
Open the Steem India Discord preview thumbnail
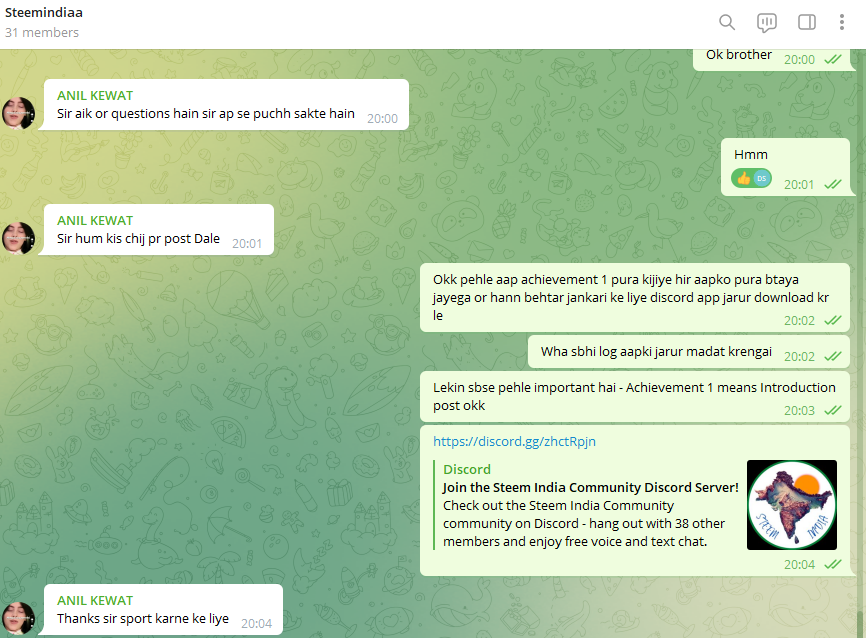click(791, 505)
